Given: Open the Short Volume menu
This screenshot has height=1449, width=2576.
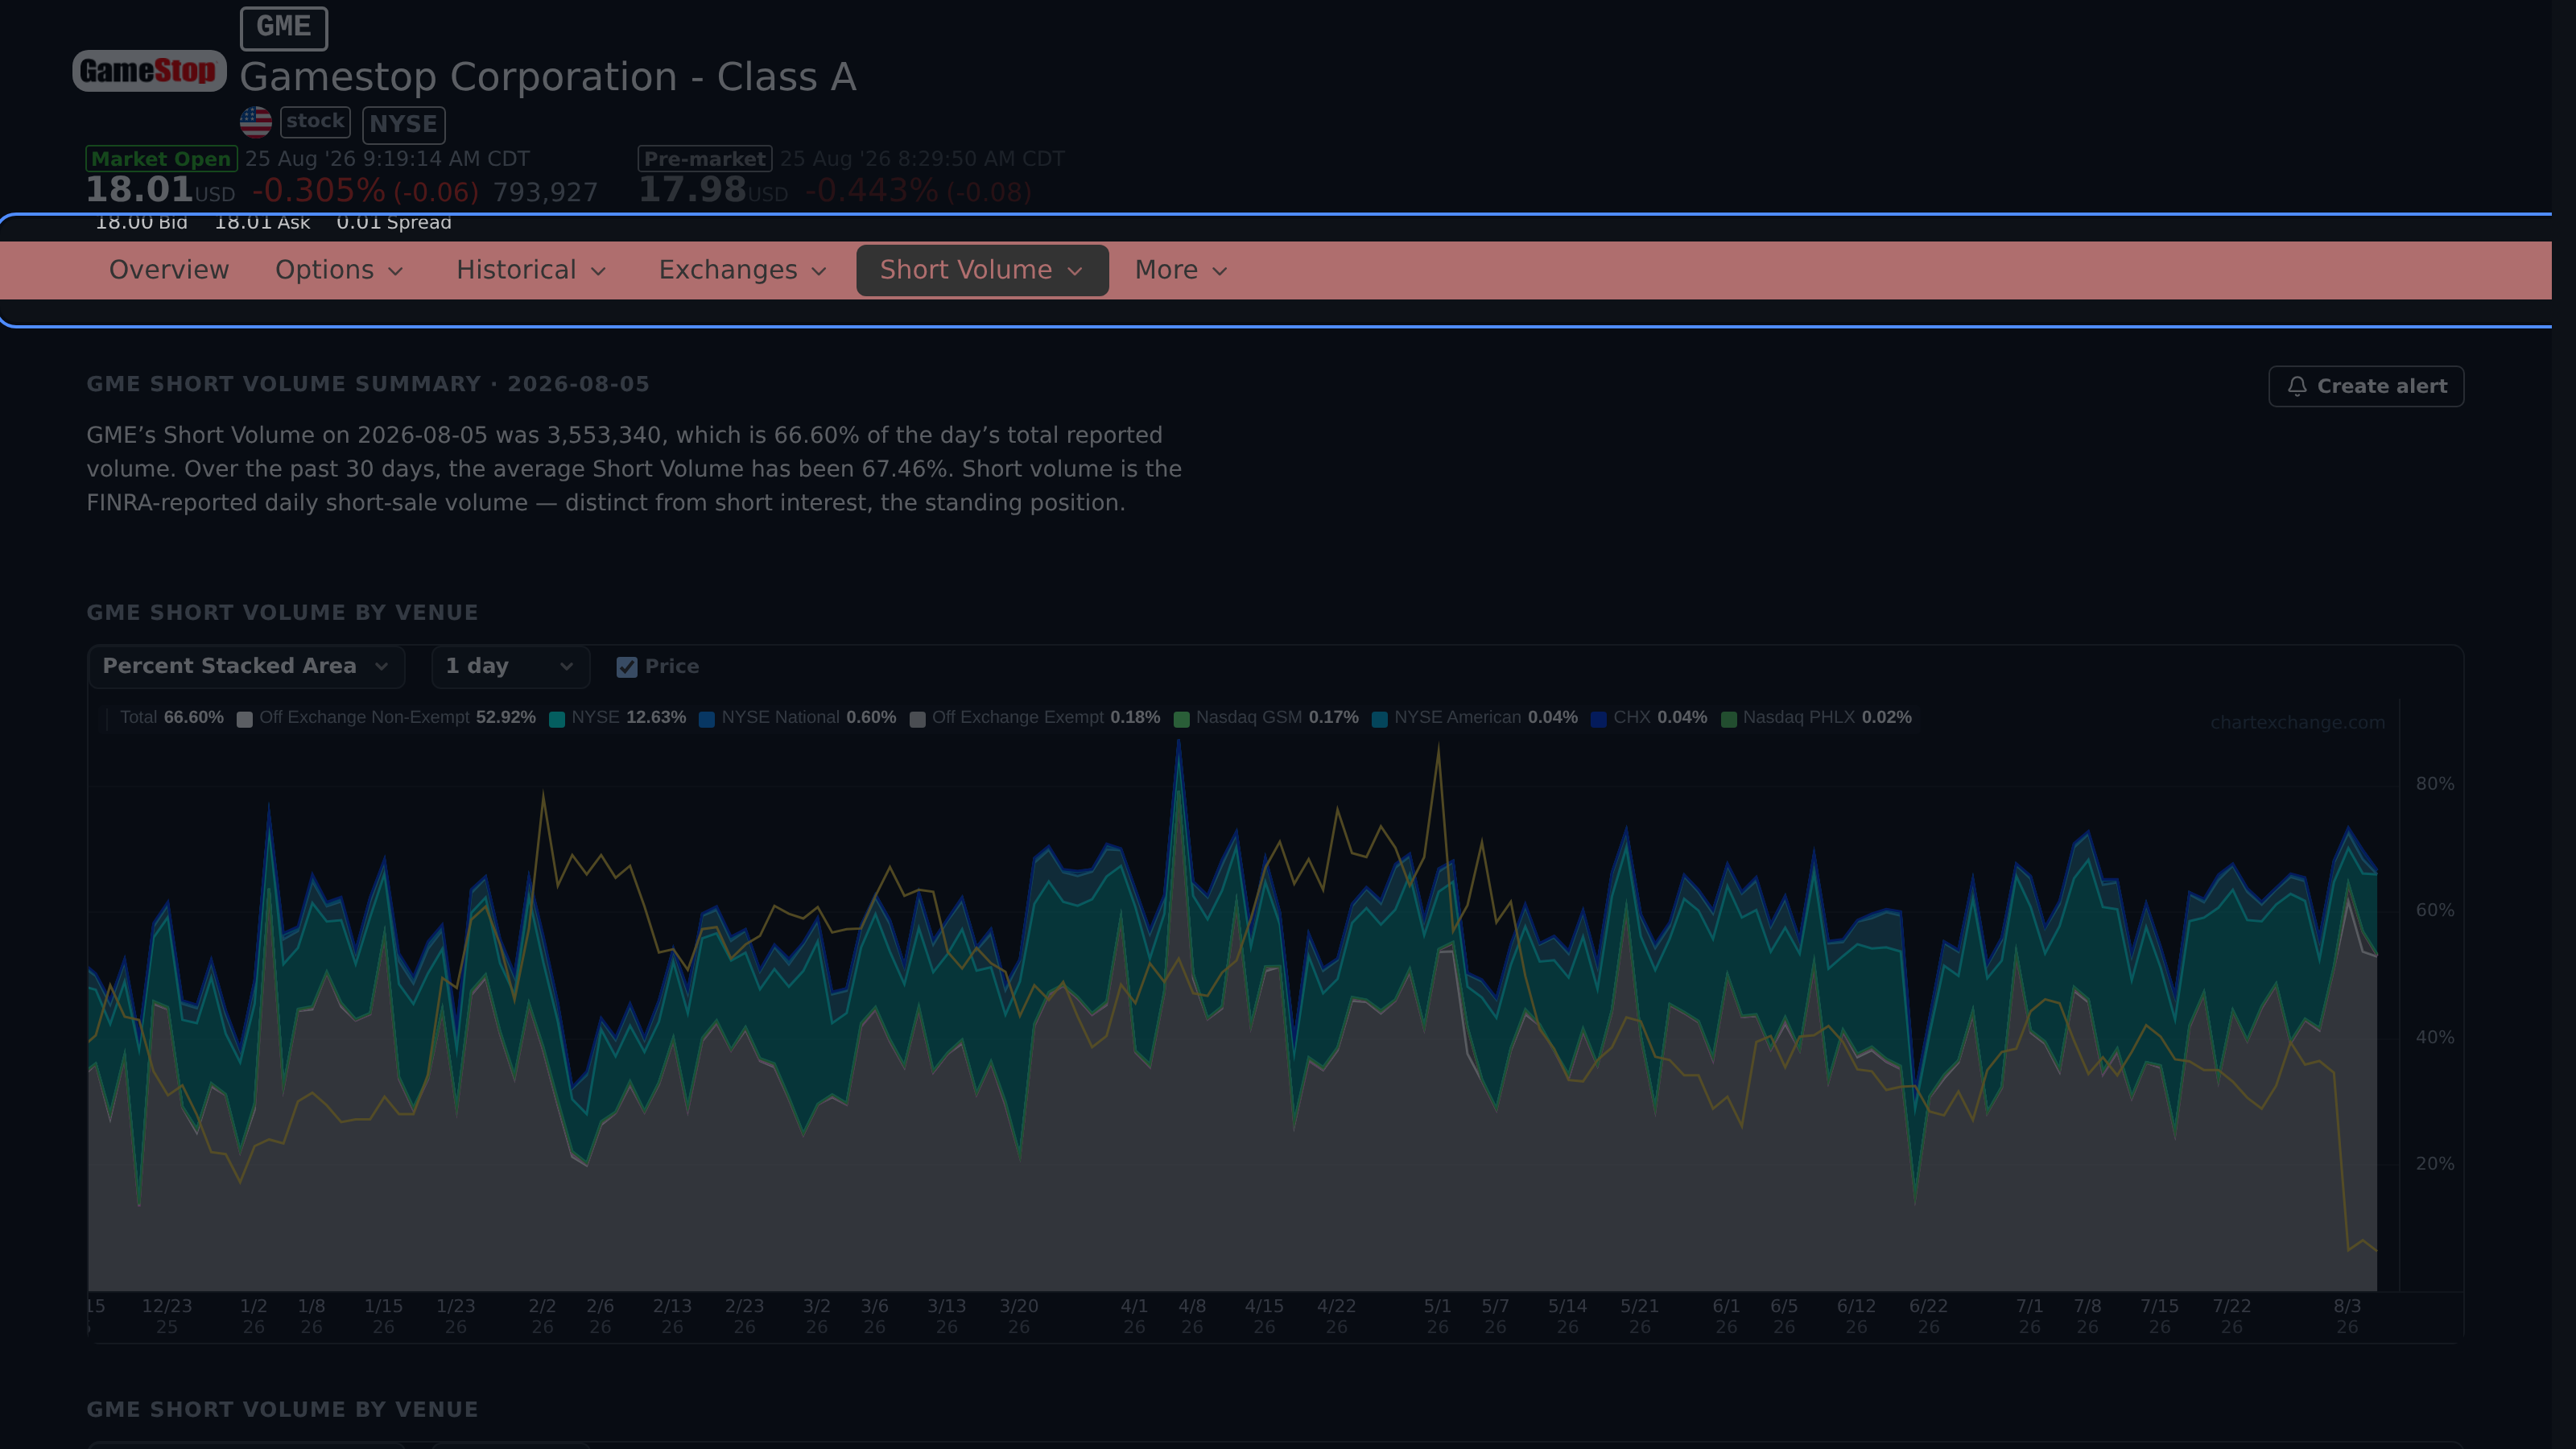Looking at the screenshot, I should click(982, 270).
